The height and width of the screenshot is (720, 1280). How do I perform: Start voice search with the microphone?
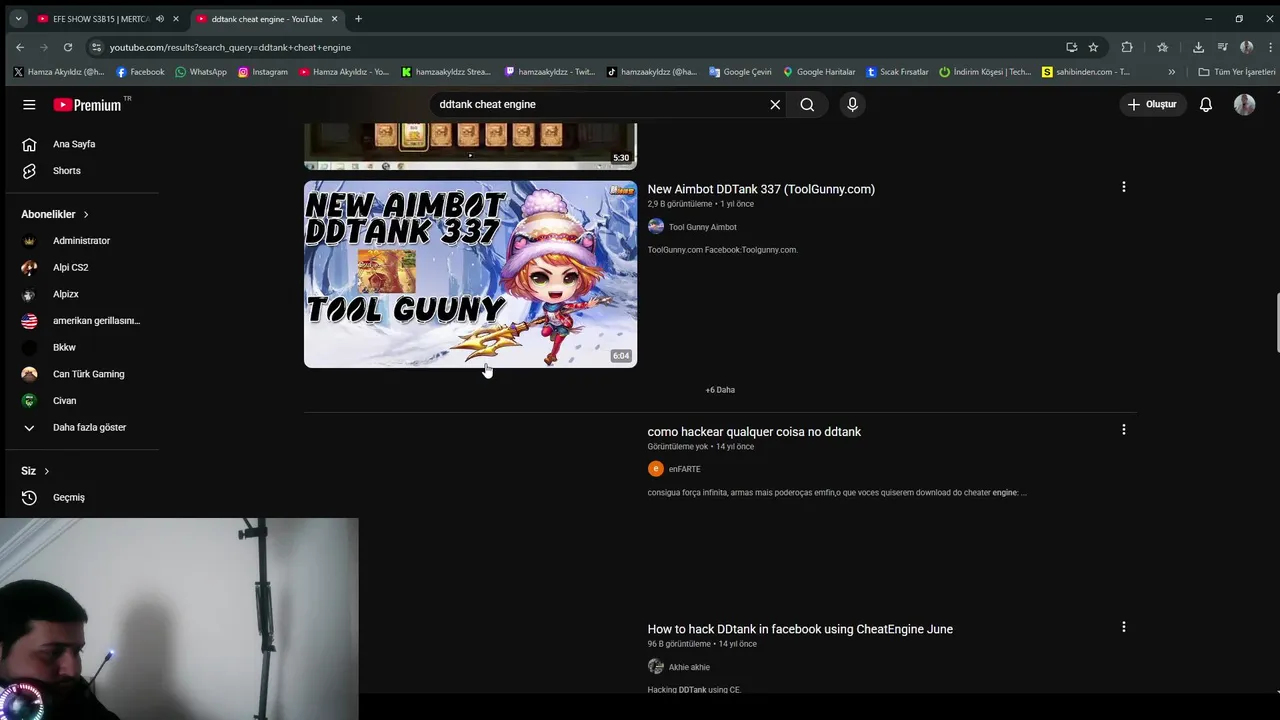point(852,104)
